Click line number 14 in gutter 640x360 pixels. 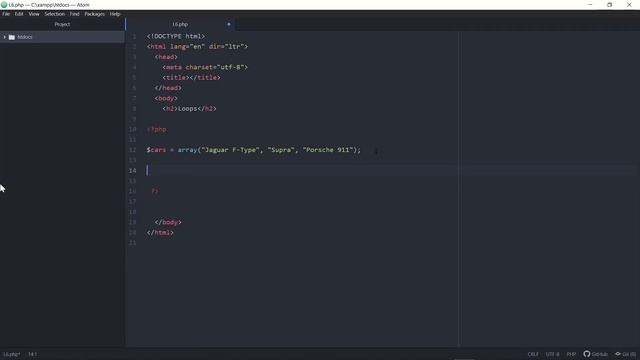click(x=132, y=171)
